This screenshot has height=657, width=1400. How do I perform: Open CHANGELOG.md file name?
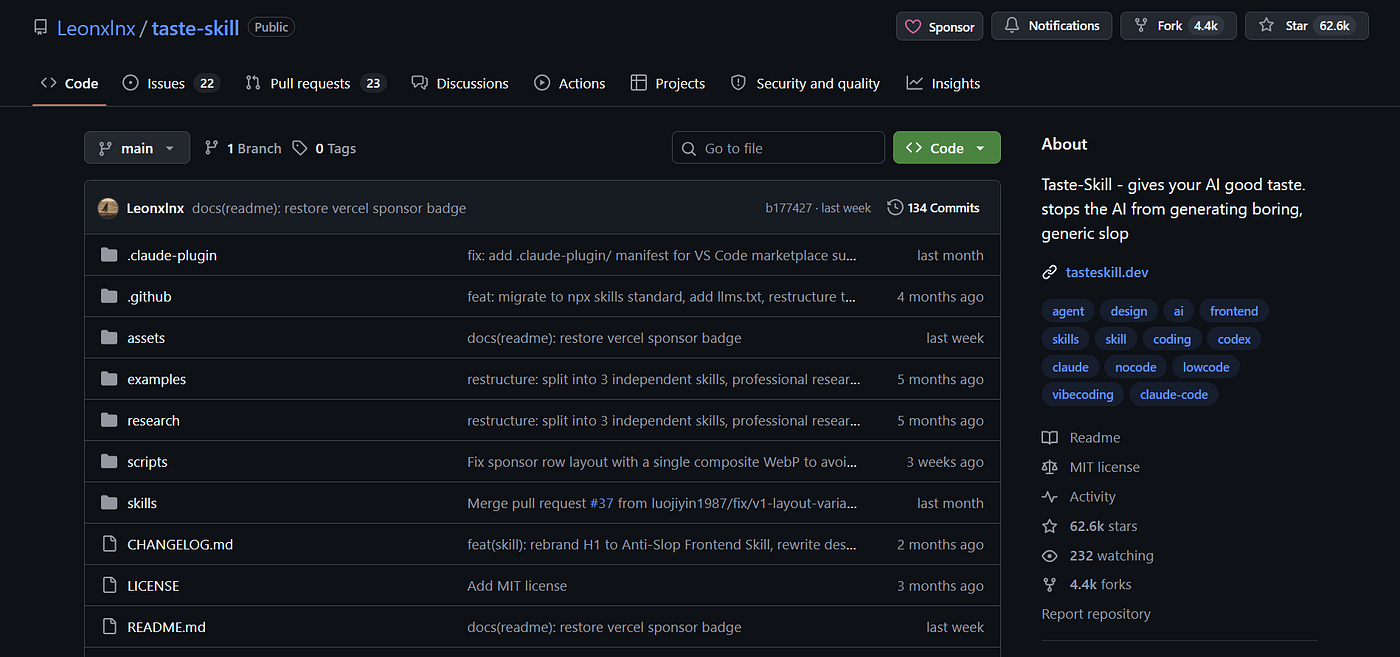(x=180, y=544)
